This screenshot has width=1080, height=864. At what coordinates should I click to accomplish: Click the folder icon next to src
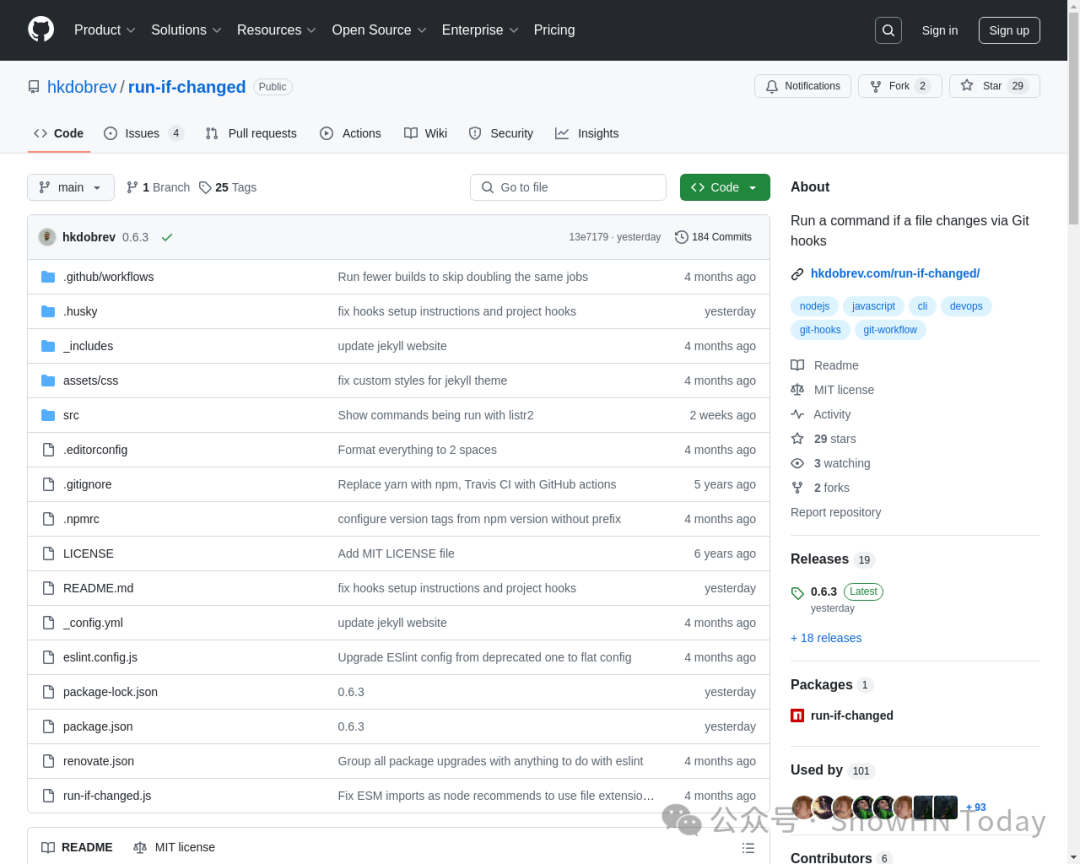click(48, 415)
